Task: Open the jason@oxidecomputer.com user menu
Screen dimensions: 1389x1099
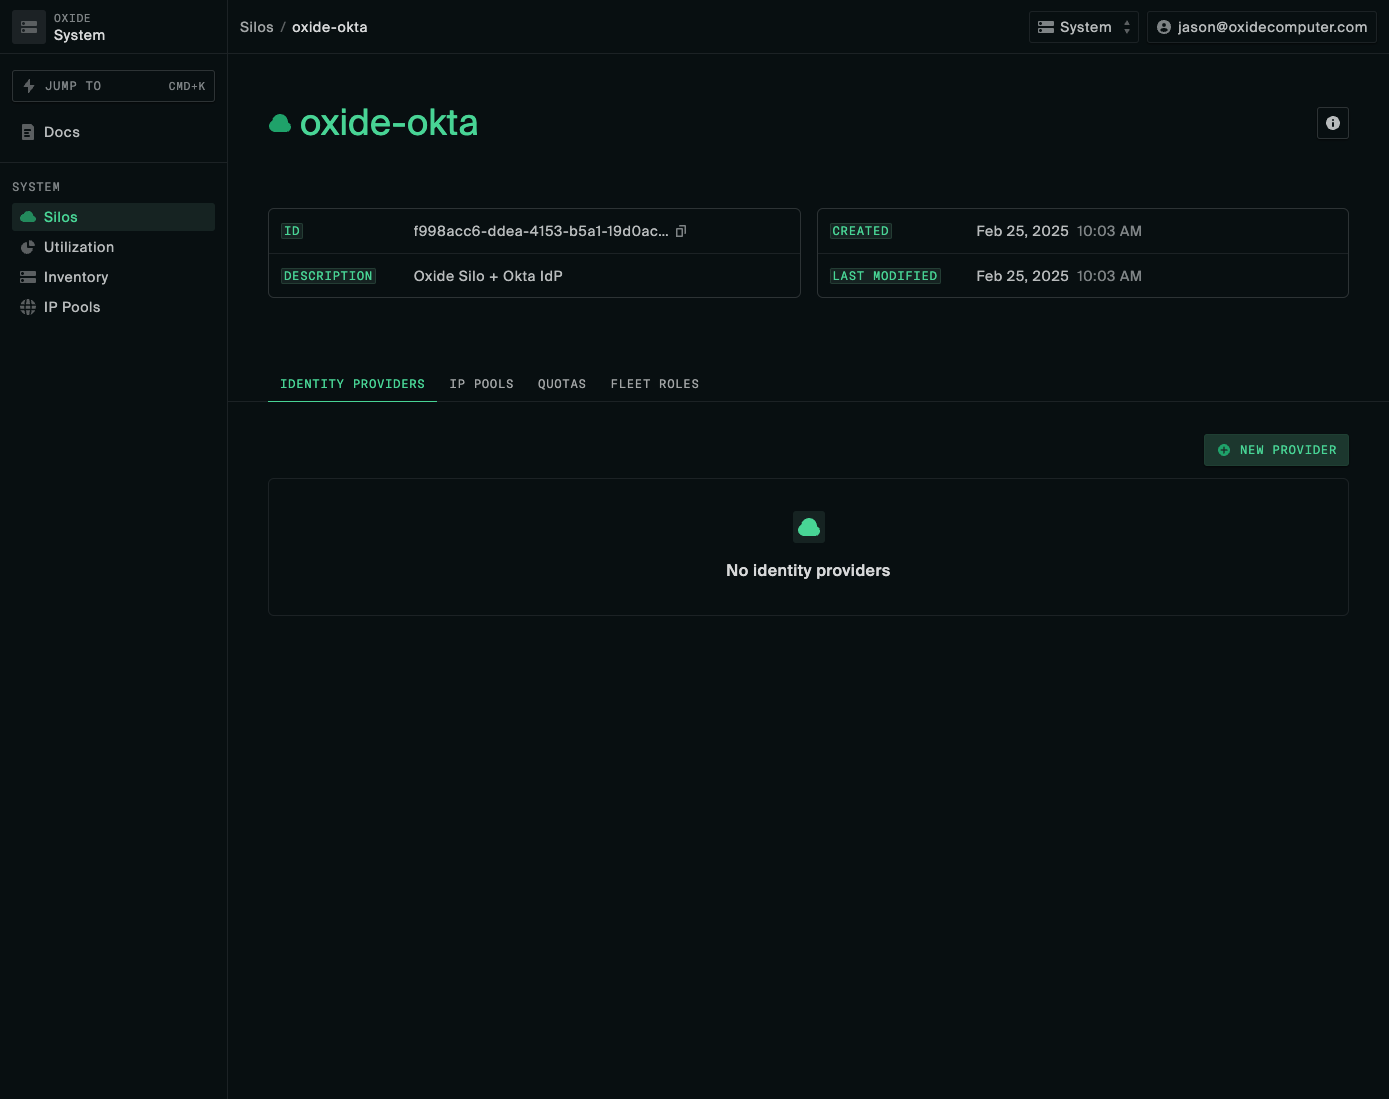Action: pos(1261,27)
